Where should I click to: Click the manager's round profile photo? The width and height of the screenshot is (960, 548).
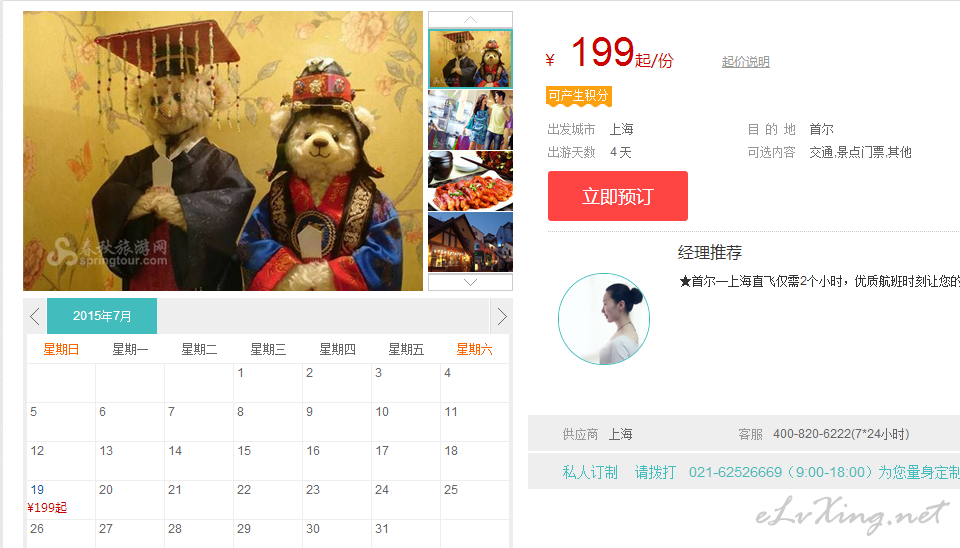pyautogui.click(x=604, y=319)
